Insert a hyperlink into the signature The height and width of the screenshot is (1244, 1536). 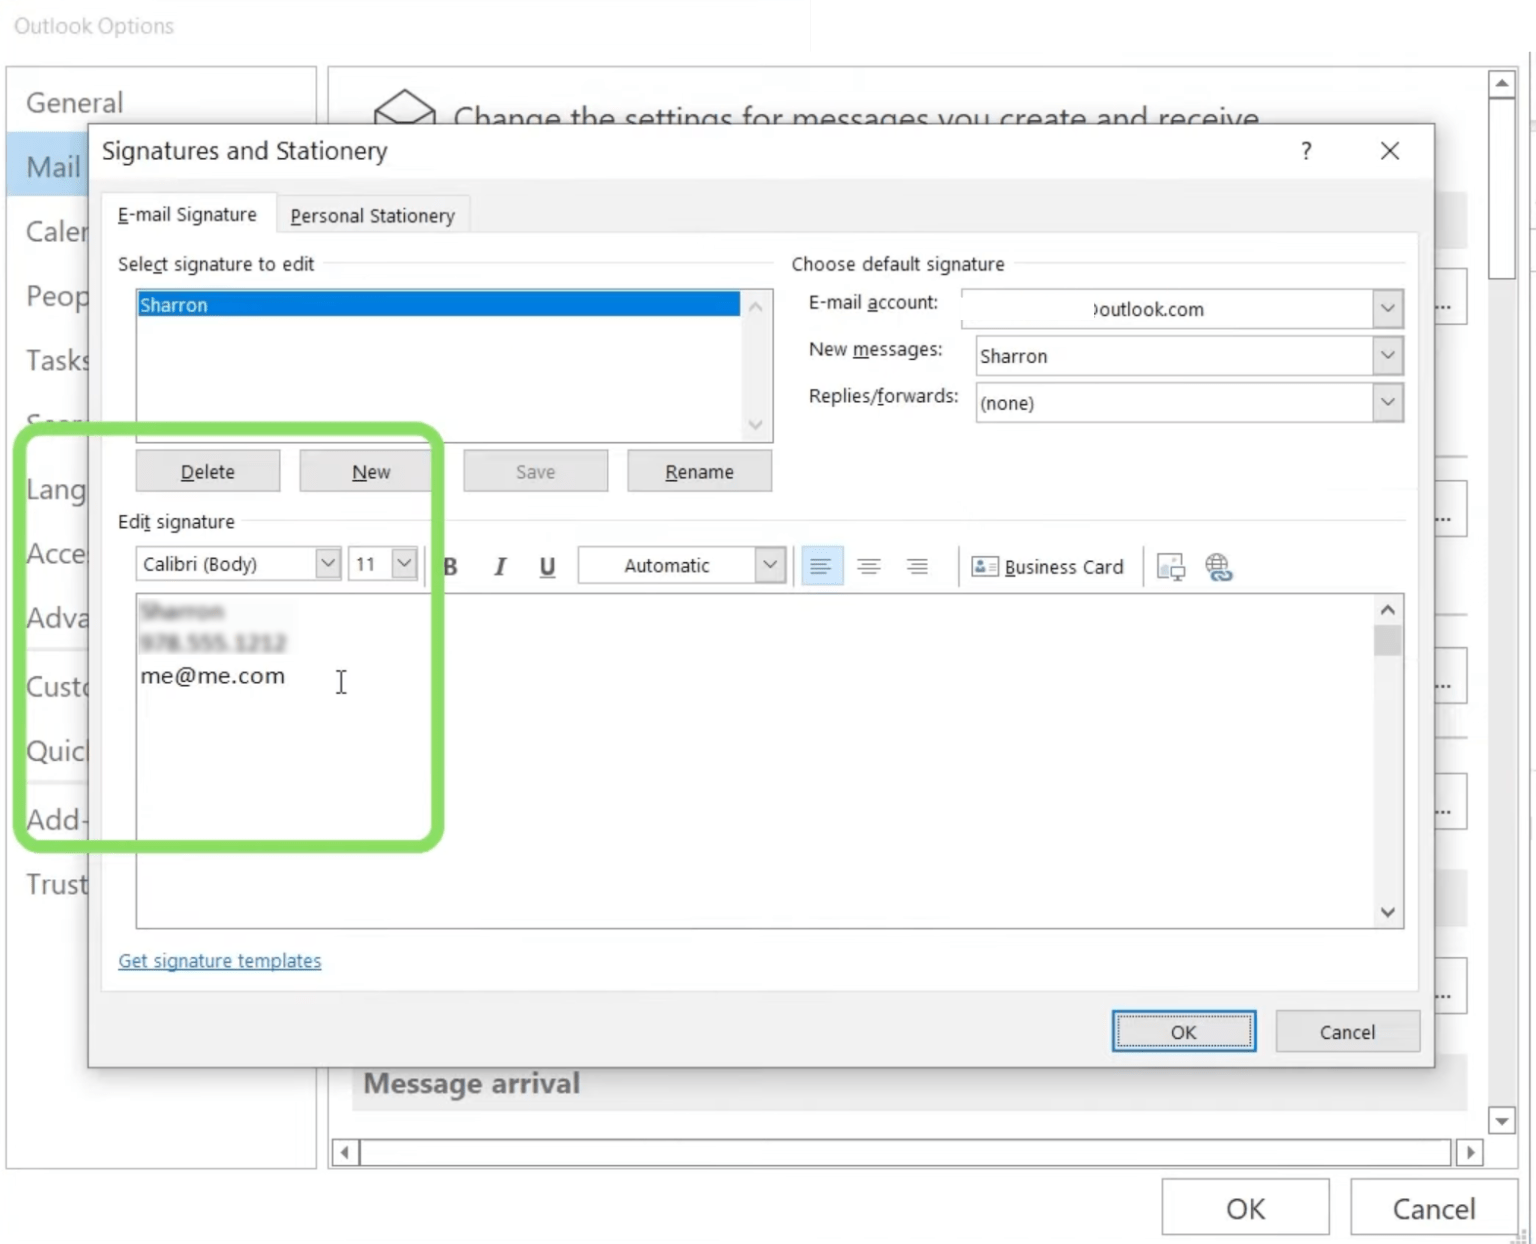pos(1219,566)
